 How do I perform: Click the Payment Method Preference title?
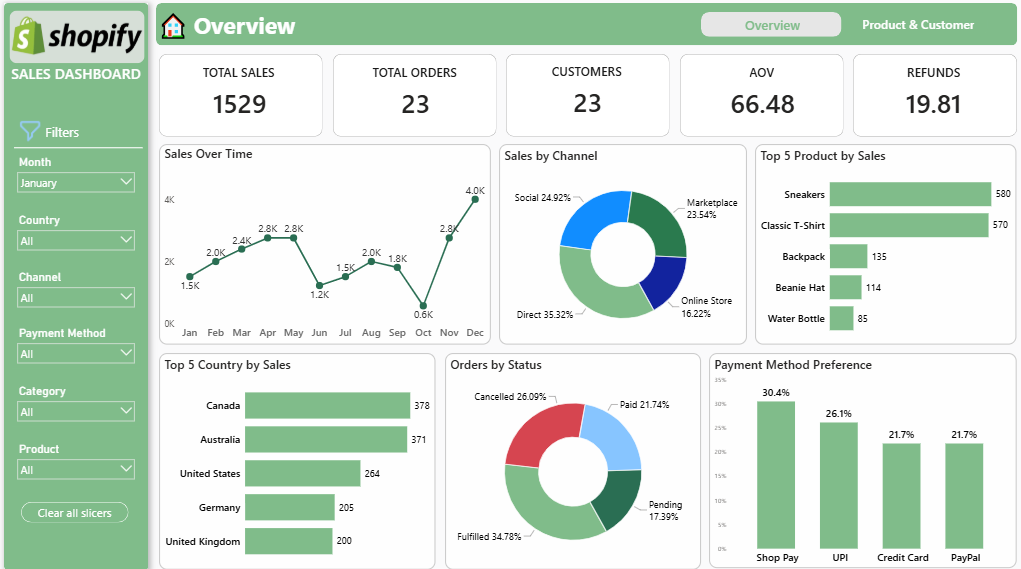point(793,365)
